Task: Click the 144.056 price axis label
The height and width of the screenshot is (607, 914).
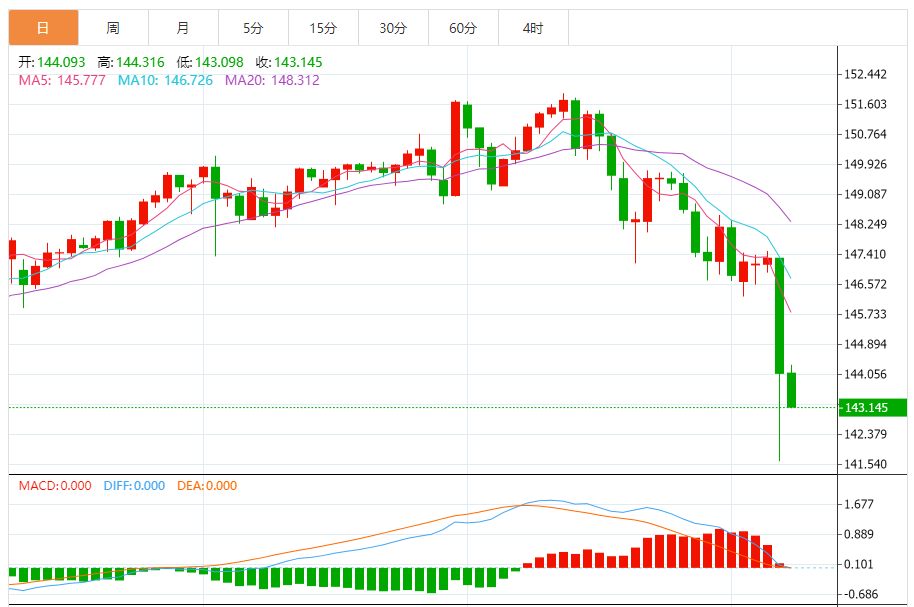Action: (x=865, y=374)
